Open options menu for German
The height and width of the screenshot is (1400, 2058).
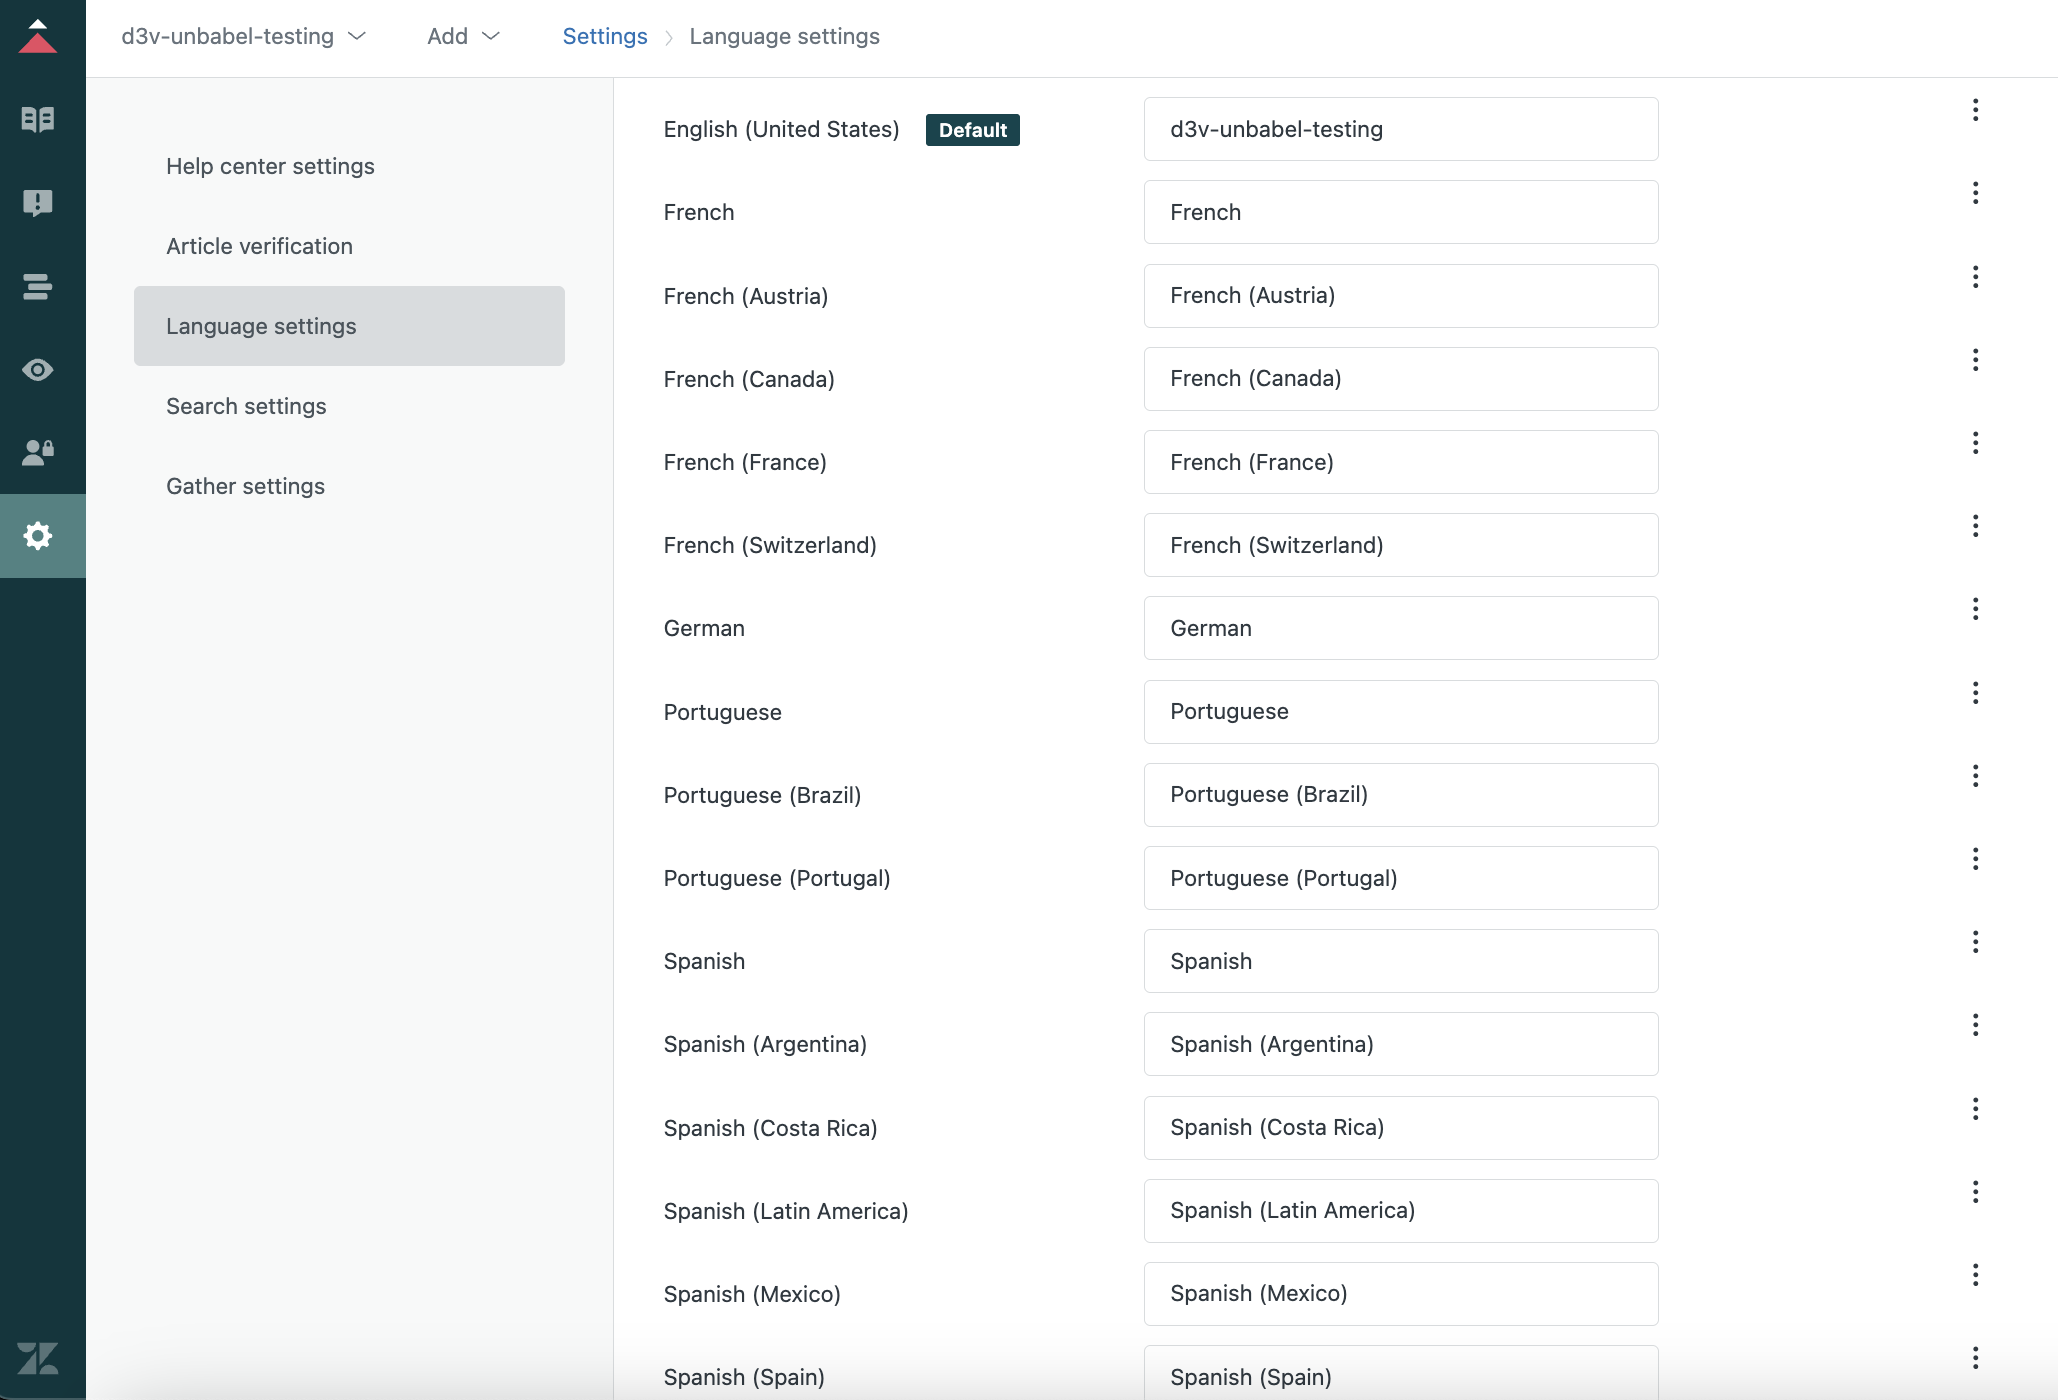coord(1975,609)
